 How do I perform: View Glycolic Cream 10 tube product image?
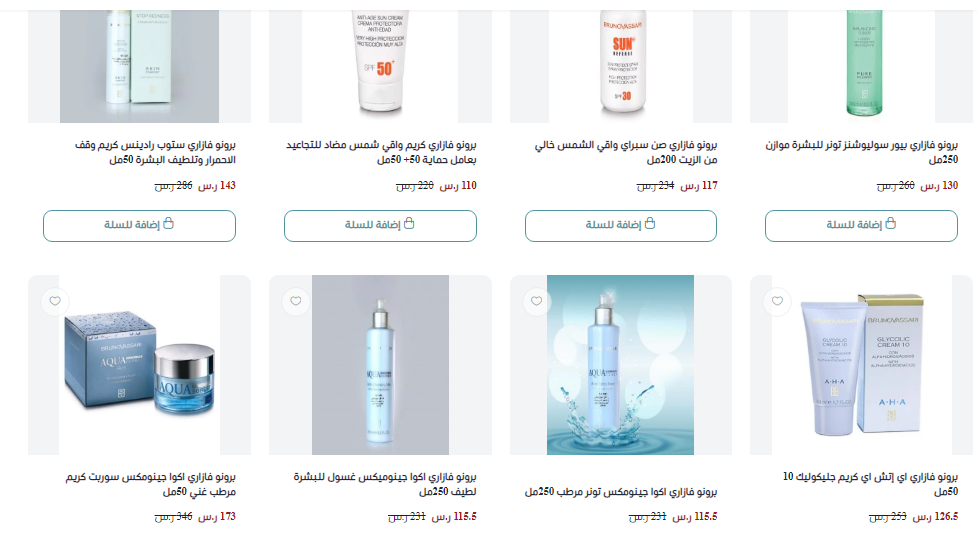[861, 365]
